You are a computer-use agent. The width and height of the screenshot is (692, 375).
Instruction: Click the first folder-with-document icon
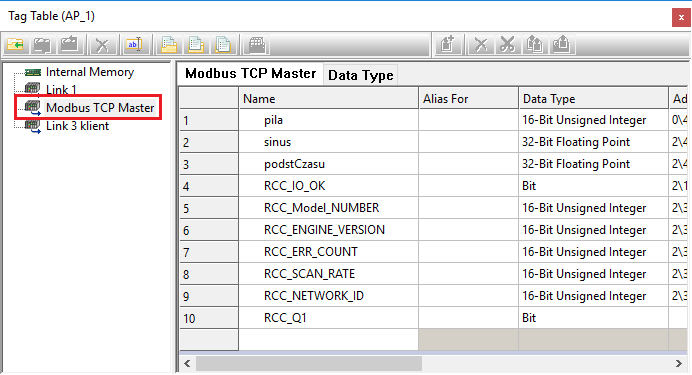pyautogui.click(x=169, y=45)
